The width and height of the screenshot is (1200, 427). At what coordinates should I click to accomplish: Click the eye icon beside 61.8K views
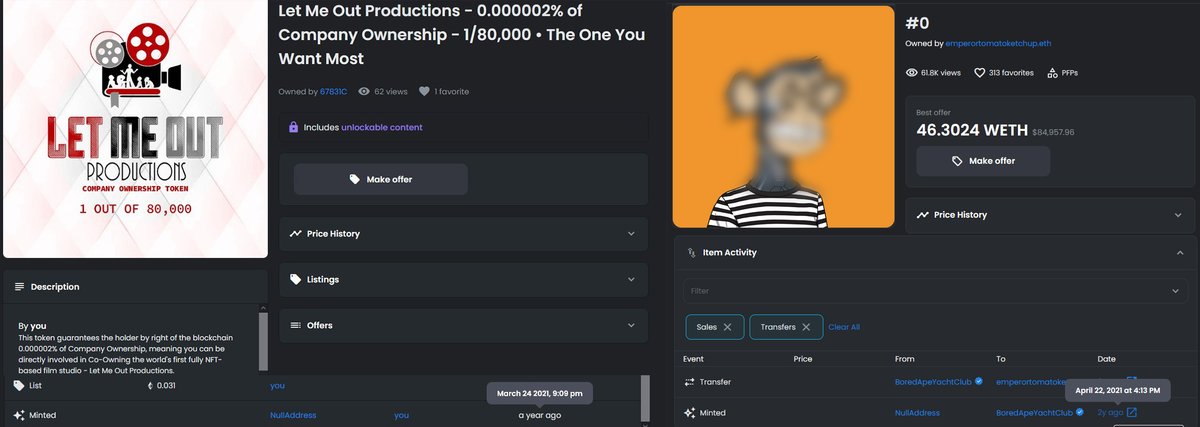[911, 73]
